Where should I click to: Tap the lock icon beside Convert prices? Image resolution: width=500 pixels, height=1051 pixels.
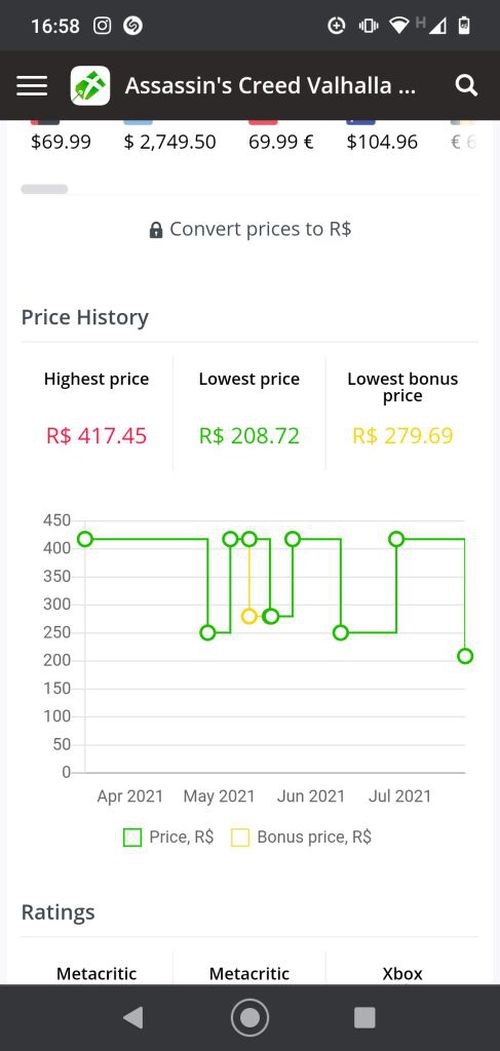(155, 231)
